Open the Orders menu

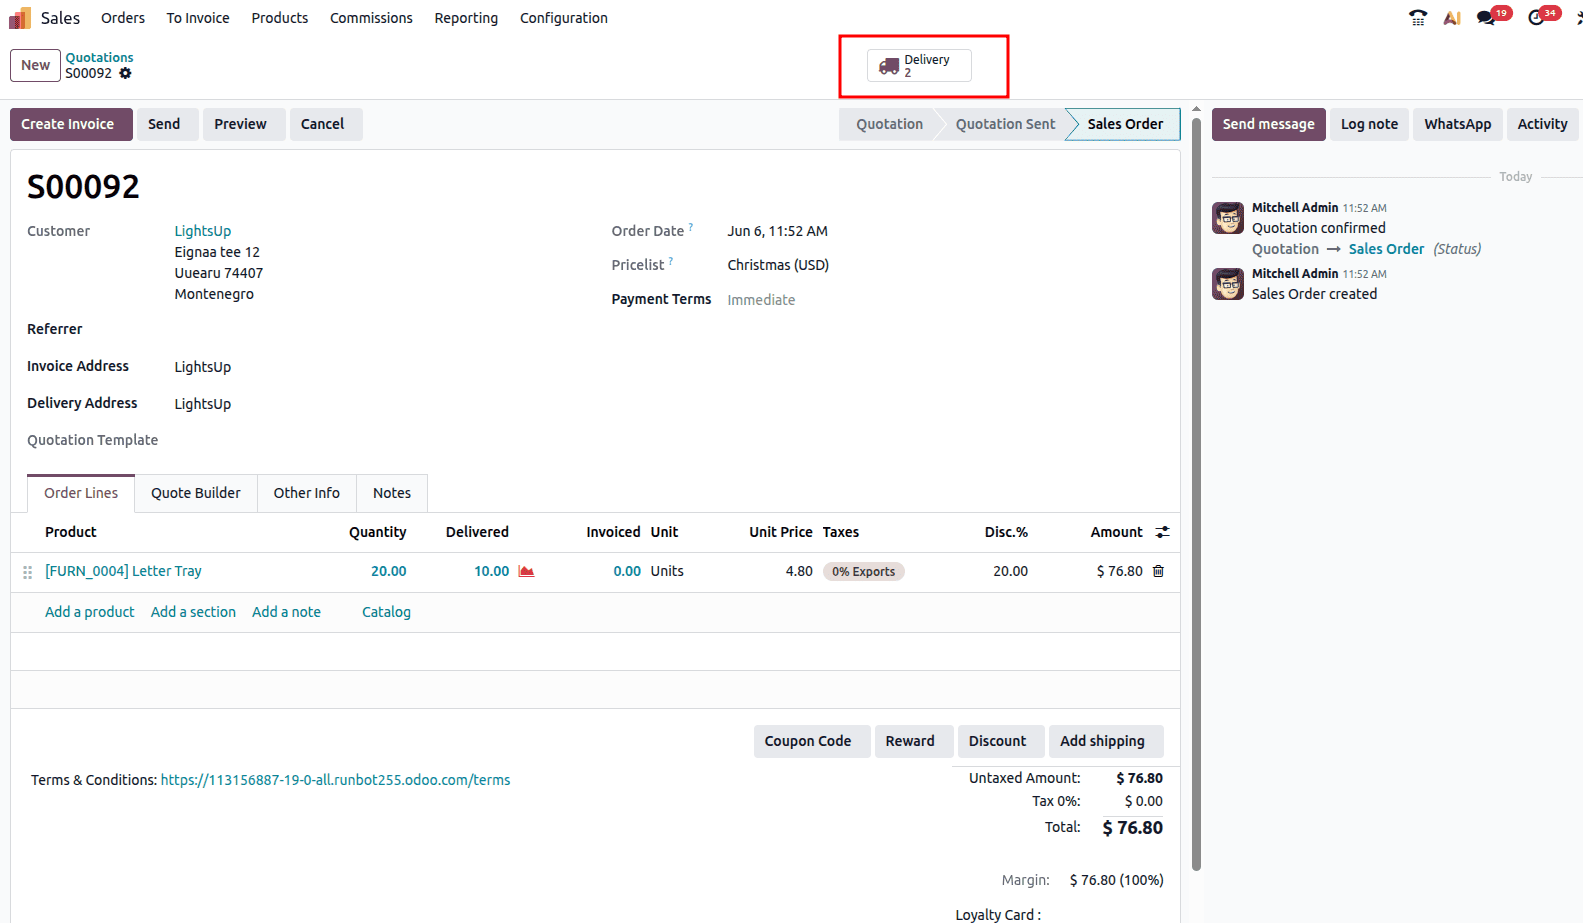coord(123,18)
